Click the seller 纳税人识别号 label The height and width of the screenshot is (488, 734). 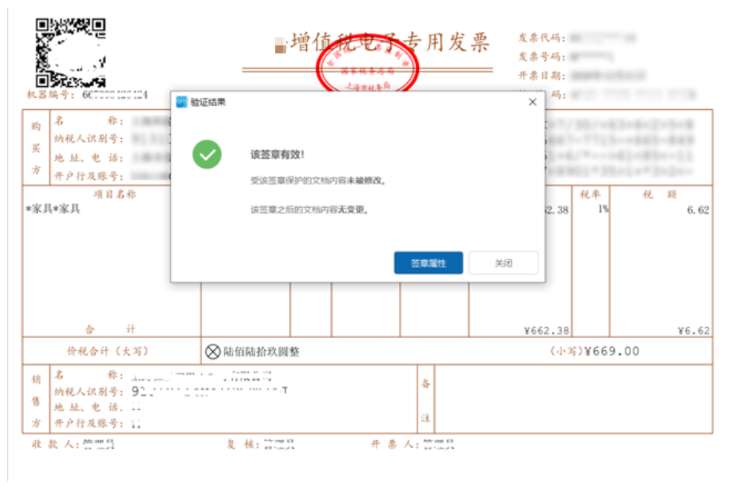pyautogui.click(x=89, y=392)
